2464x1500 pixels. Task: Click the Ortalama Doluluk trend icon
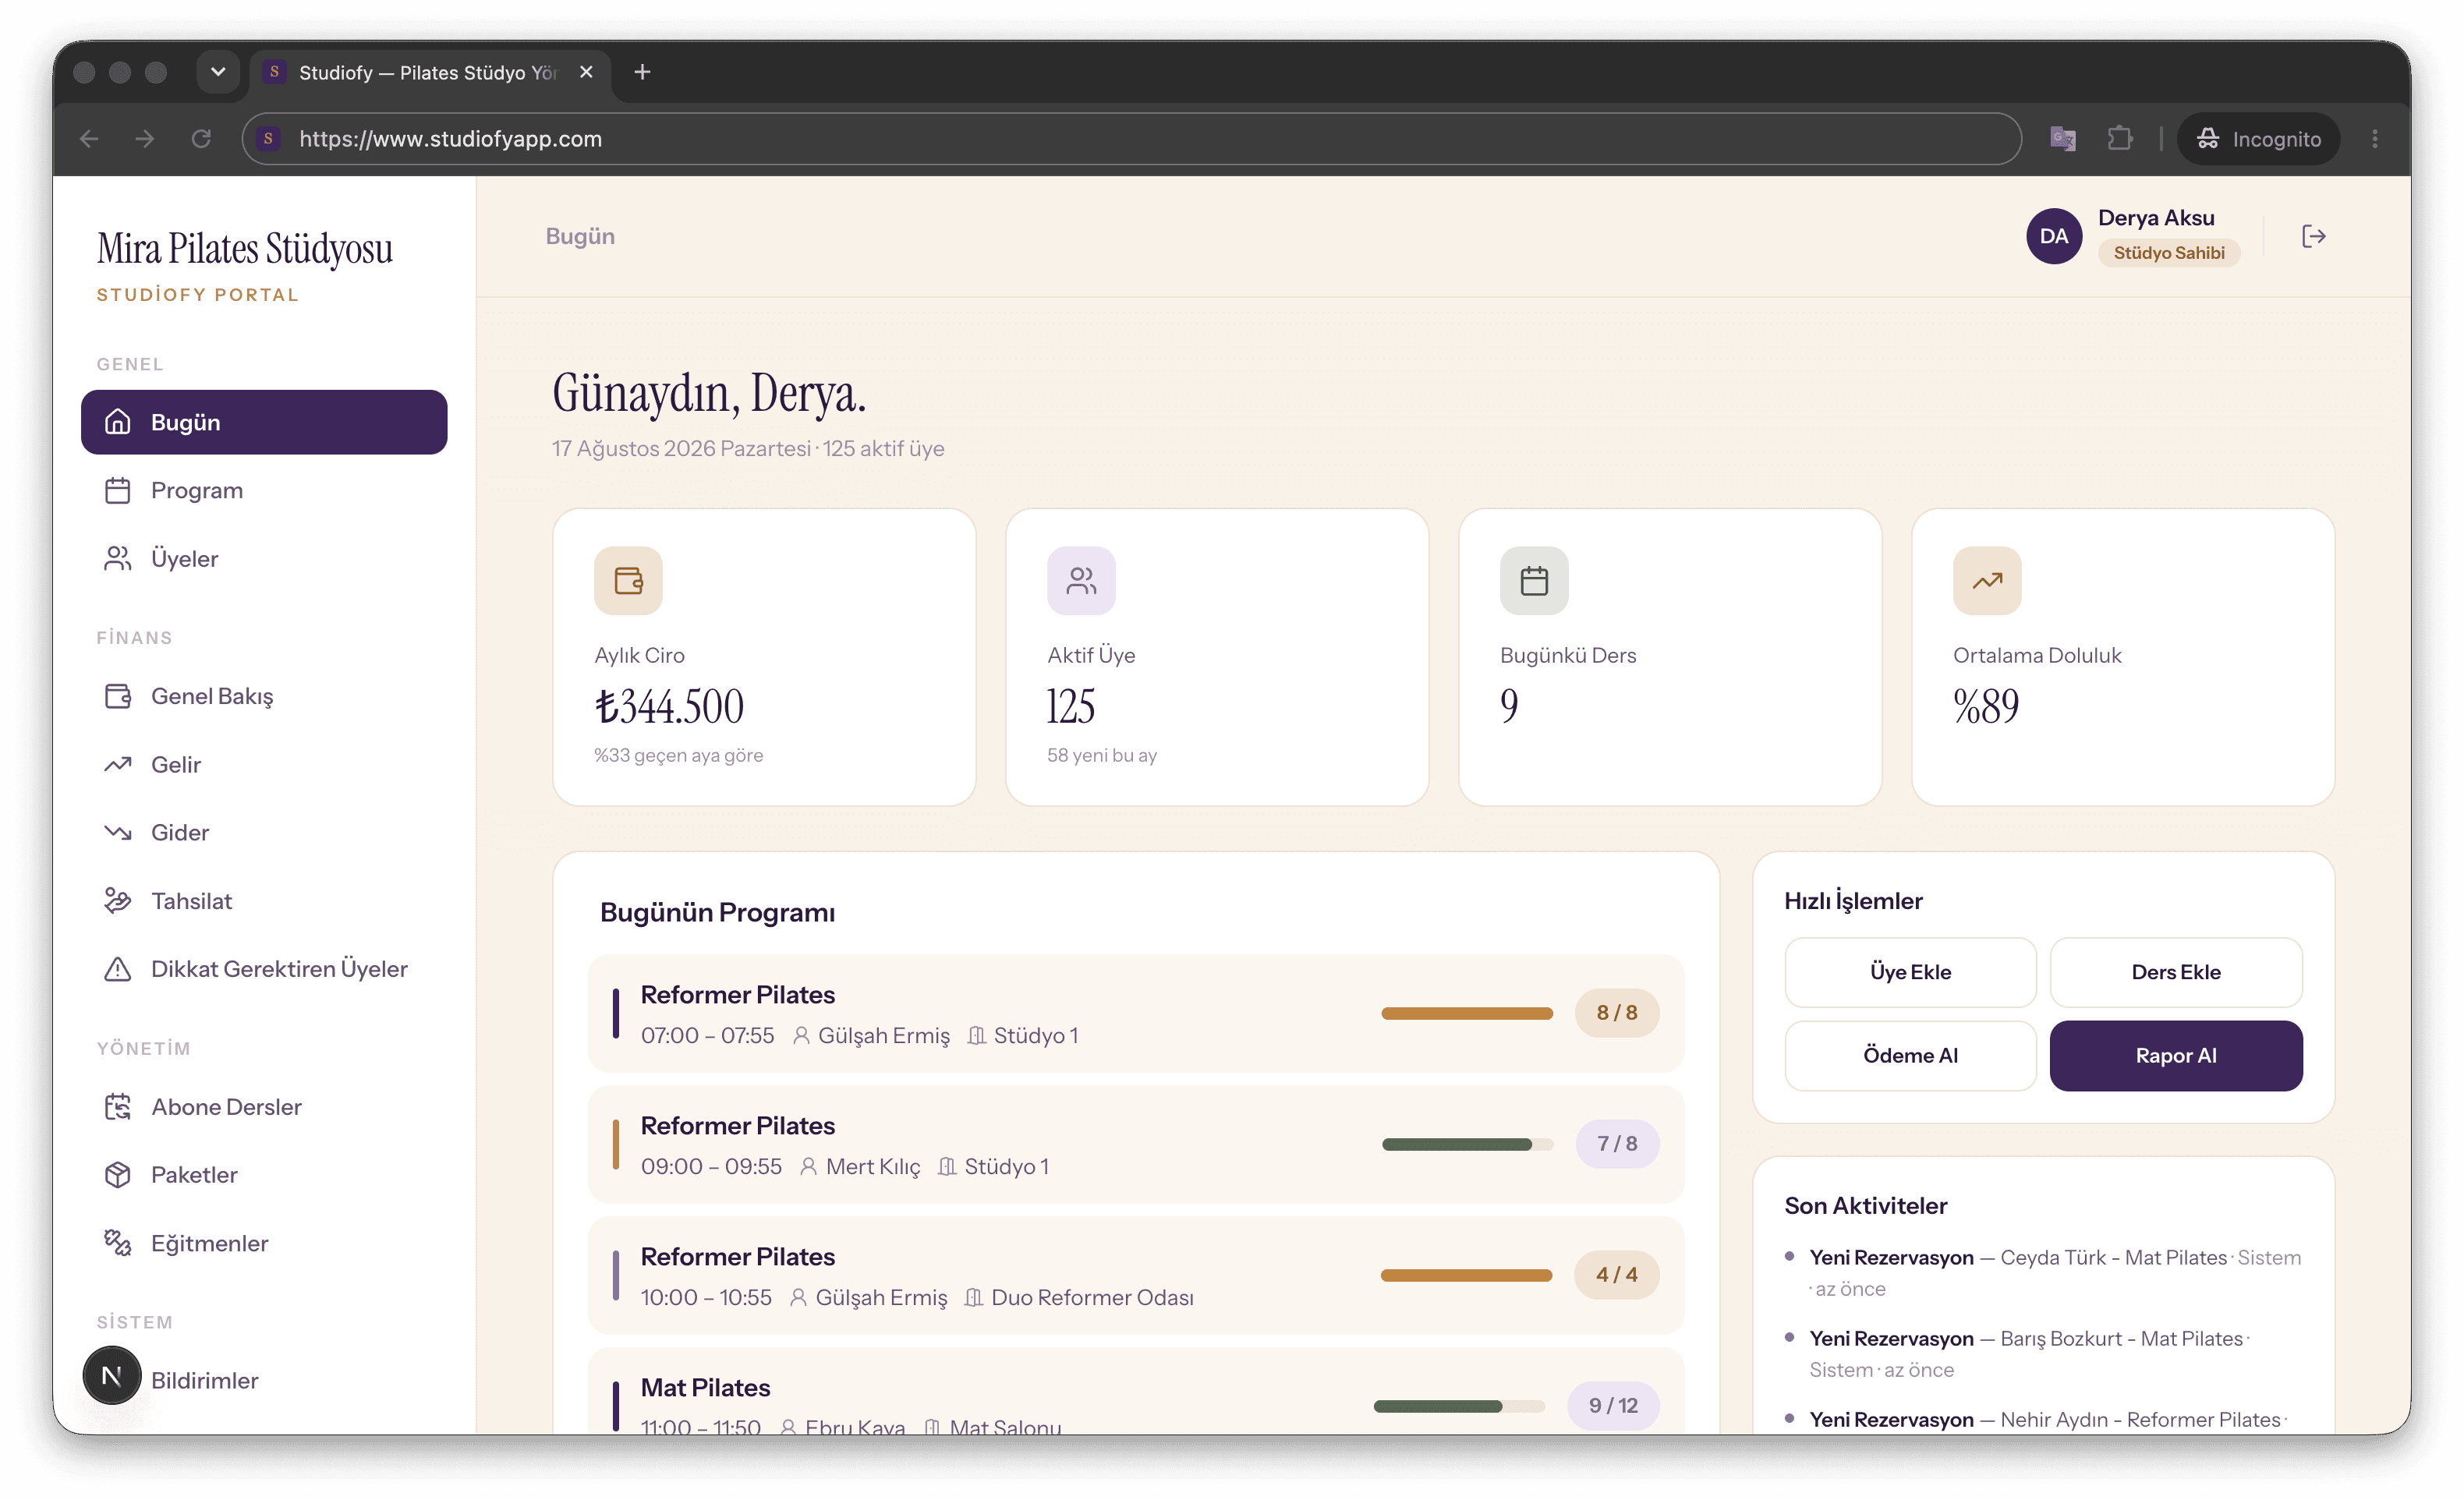coord(1987,580)
